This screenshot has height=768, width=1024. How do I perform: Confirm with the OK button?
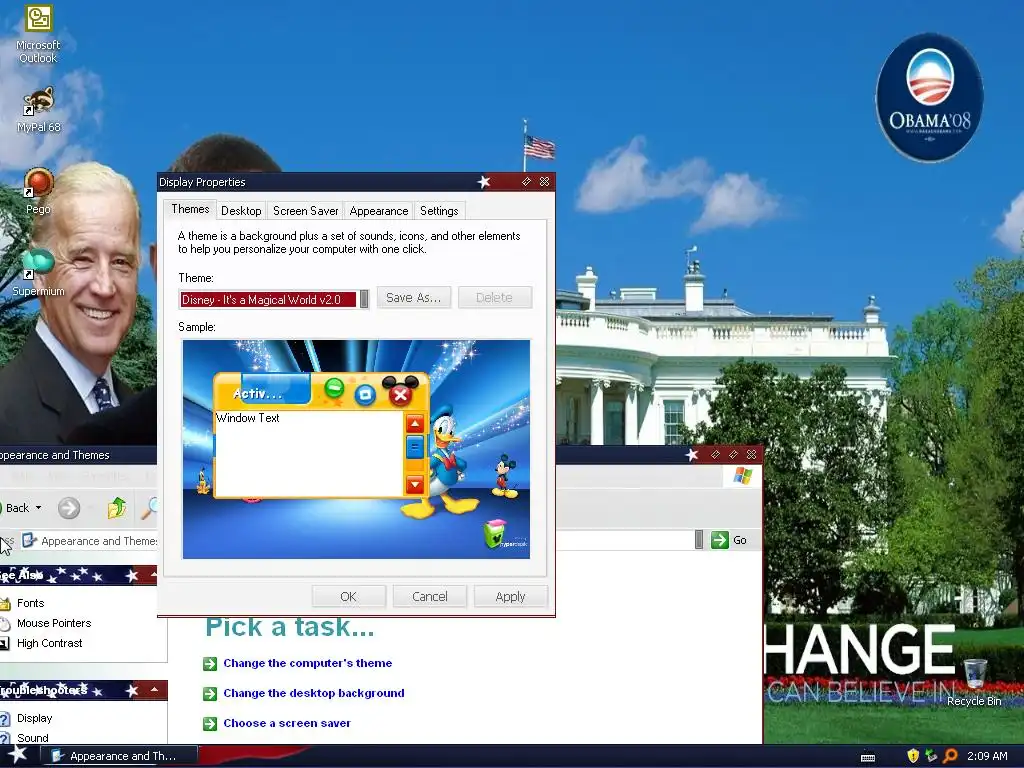(x=349, y=596)
